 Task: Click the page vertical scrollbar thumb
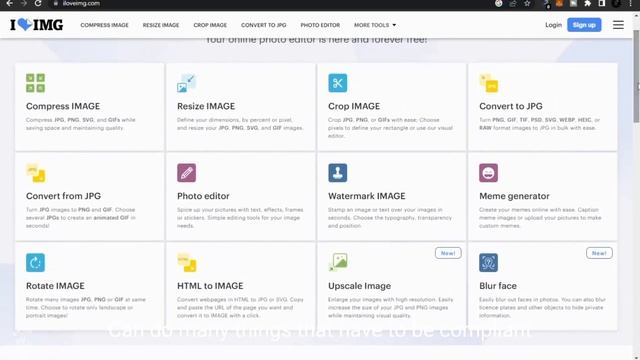636,76
